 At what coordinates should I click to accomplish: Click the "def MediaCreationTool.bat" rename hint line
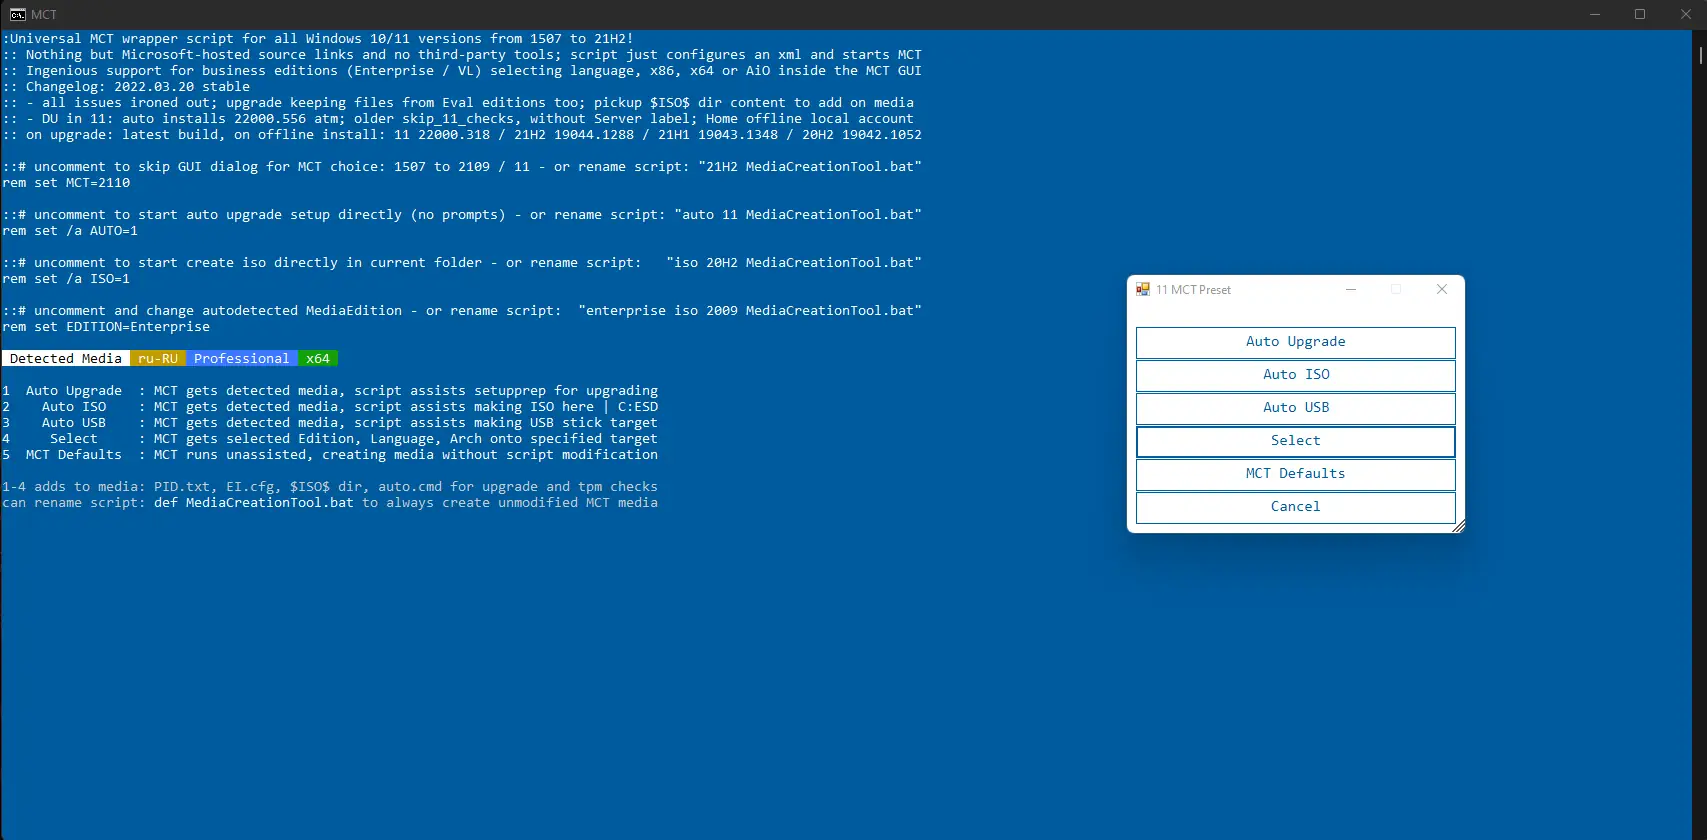tap(330, 503)
